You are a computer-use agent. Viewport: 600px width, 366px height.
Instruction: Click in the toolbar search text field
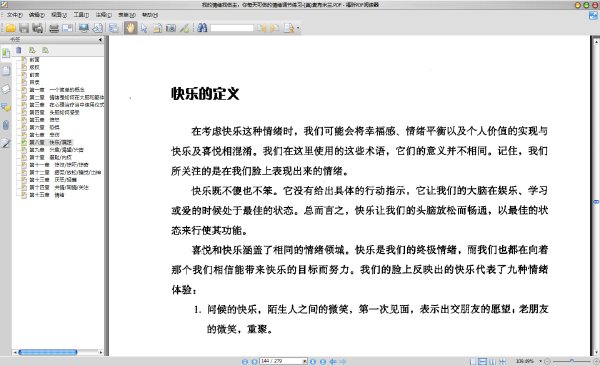pos(232,28)
